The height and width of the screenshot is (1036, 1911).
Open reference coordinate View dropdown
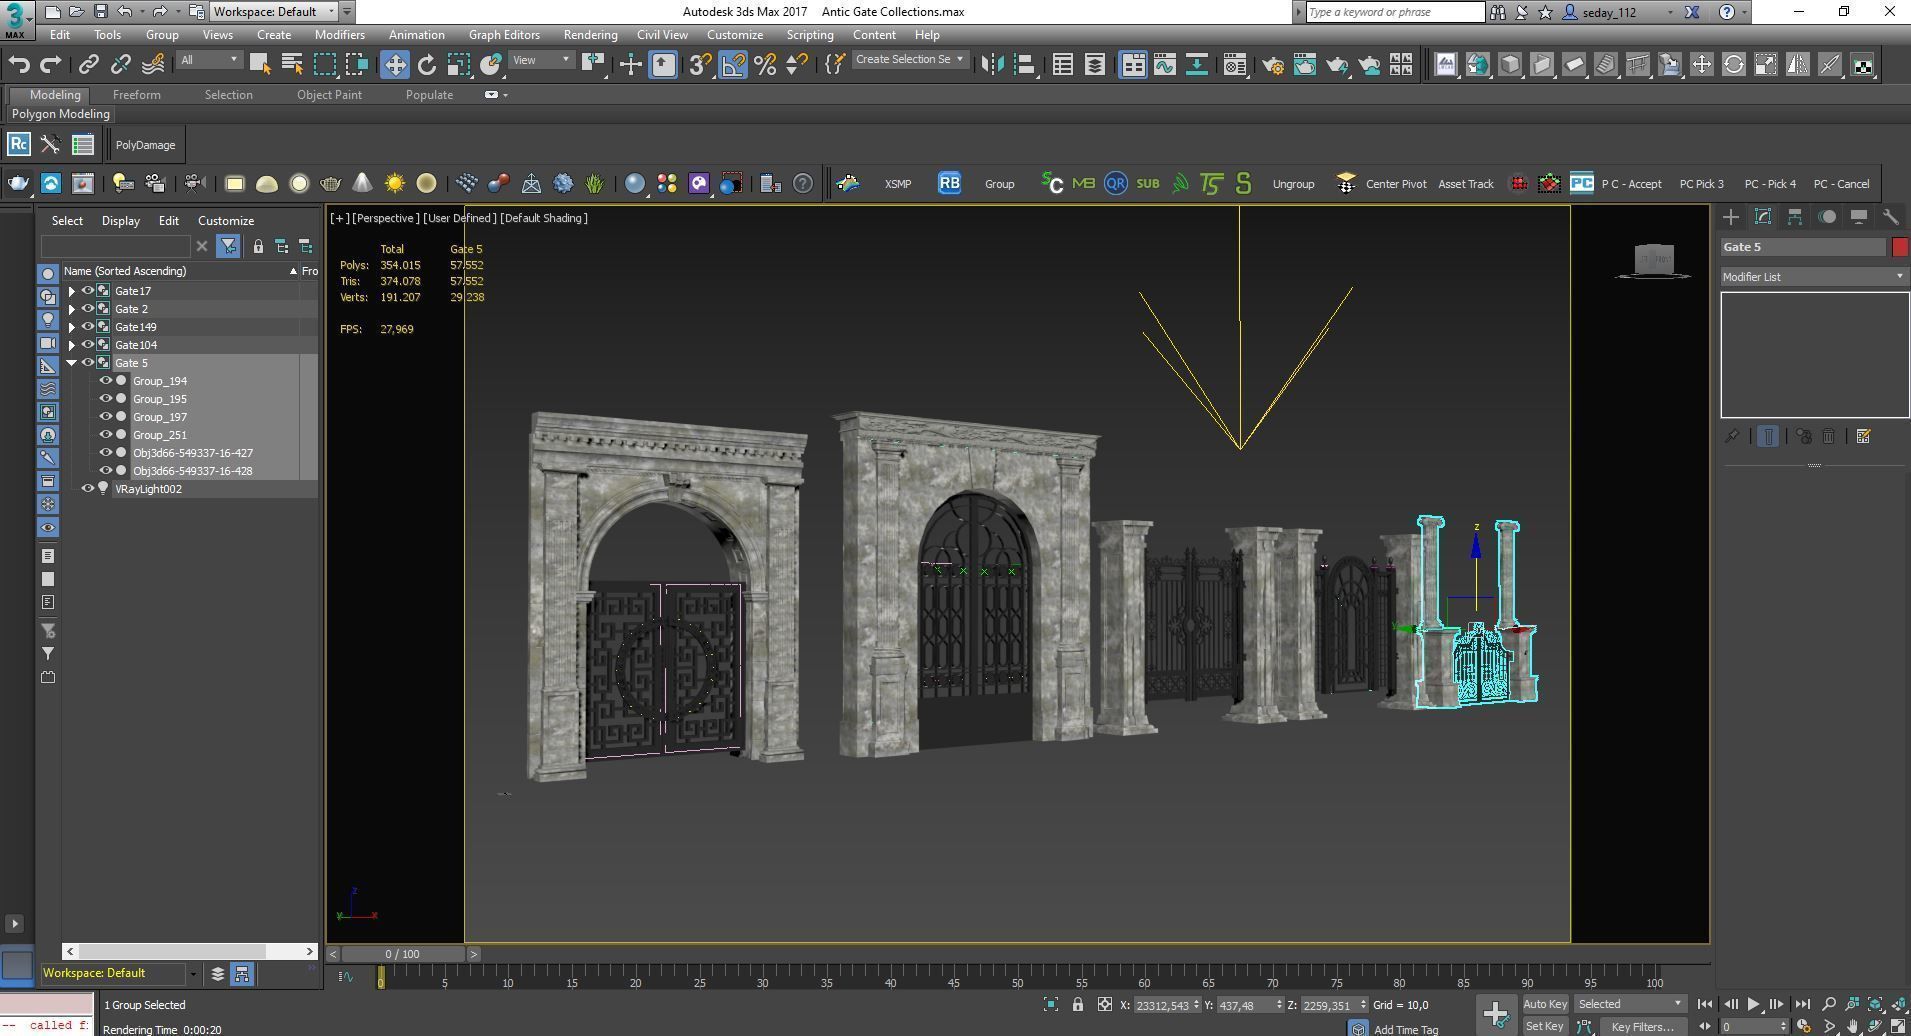(541, 60)
